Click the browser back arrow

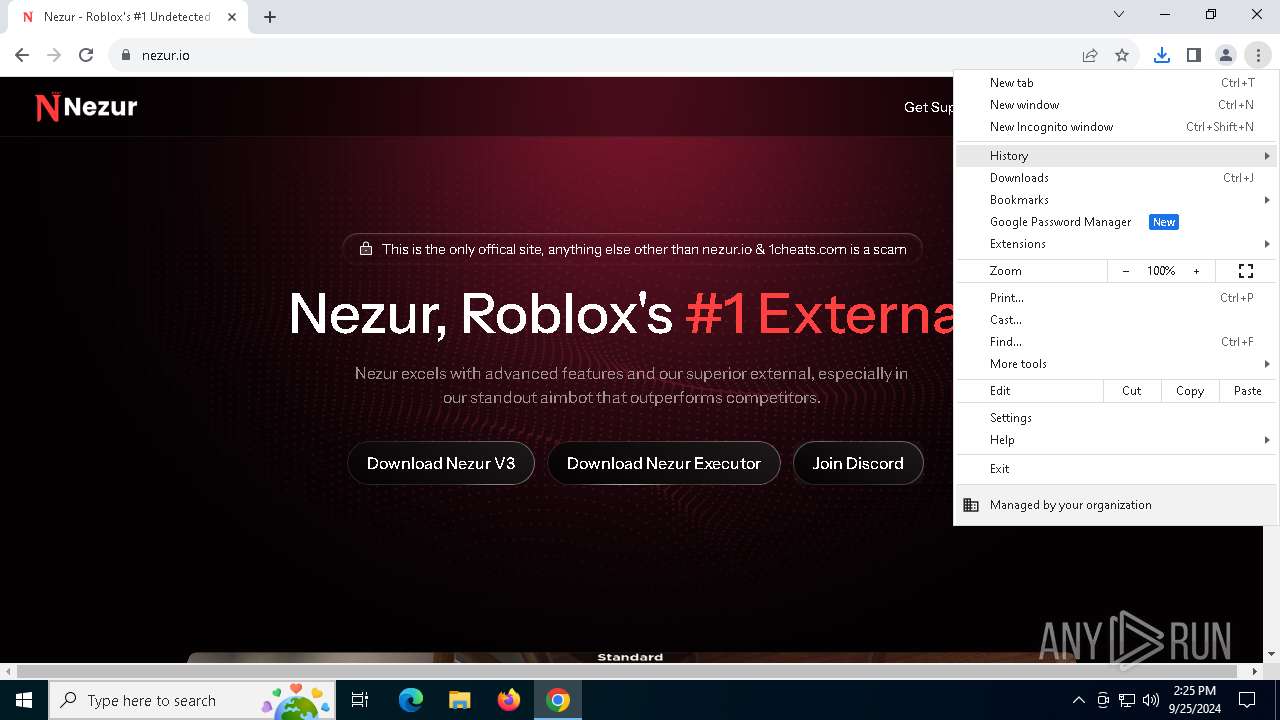click(x=22, y=55)
